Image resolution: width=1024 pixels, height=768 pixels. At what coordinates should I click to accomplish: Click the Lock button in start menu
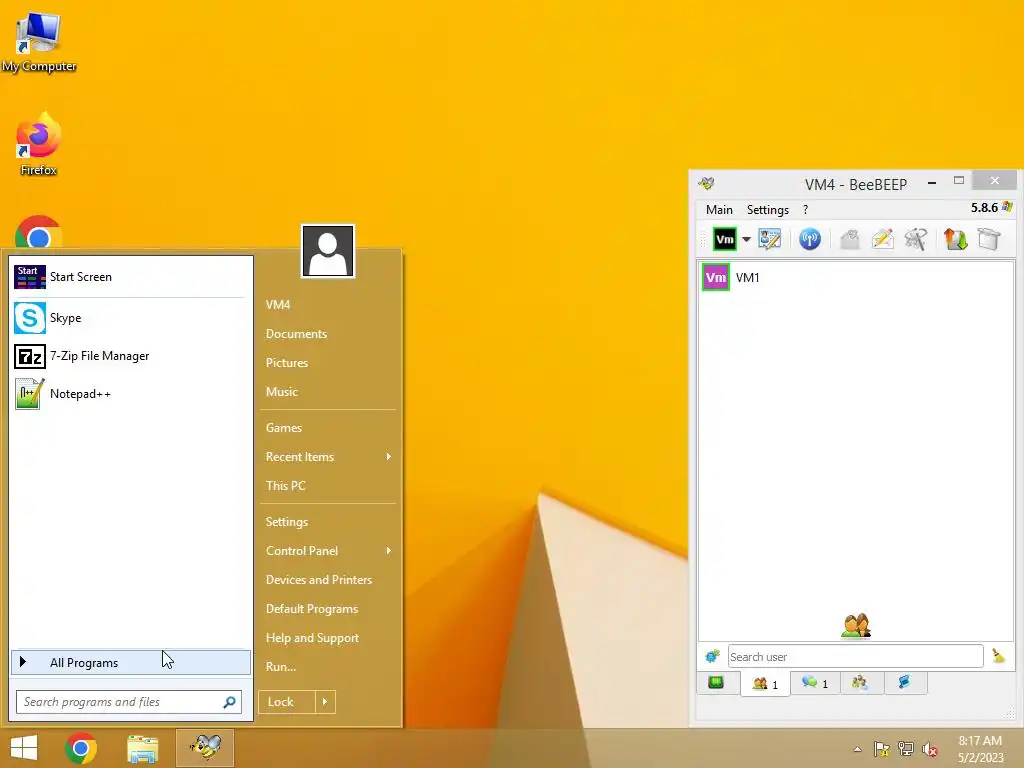point(287,702)
